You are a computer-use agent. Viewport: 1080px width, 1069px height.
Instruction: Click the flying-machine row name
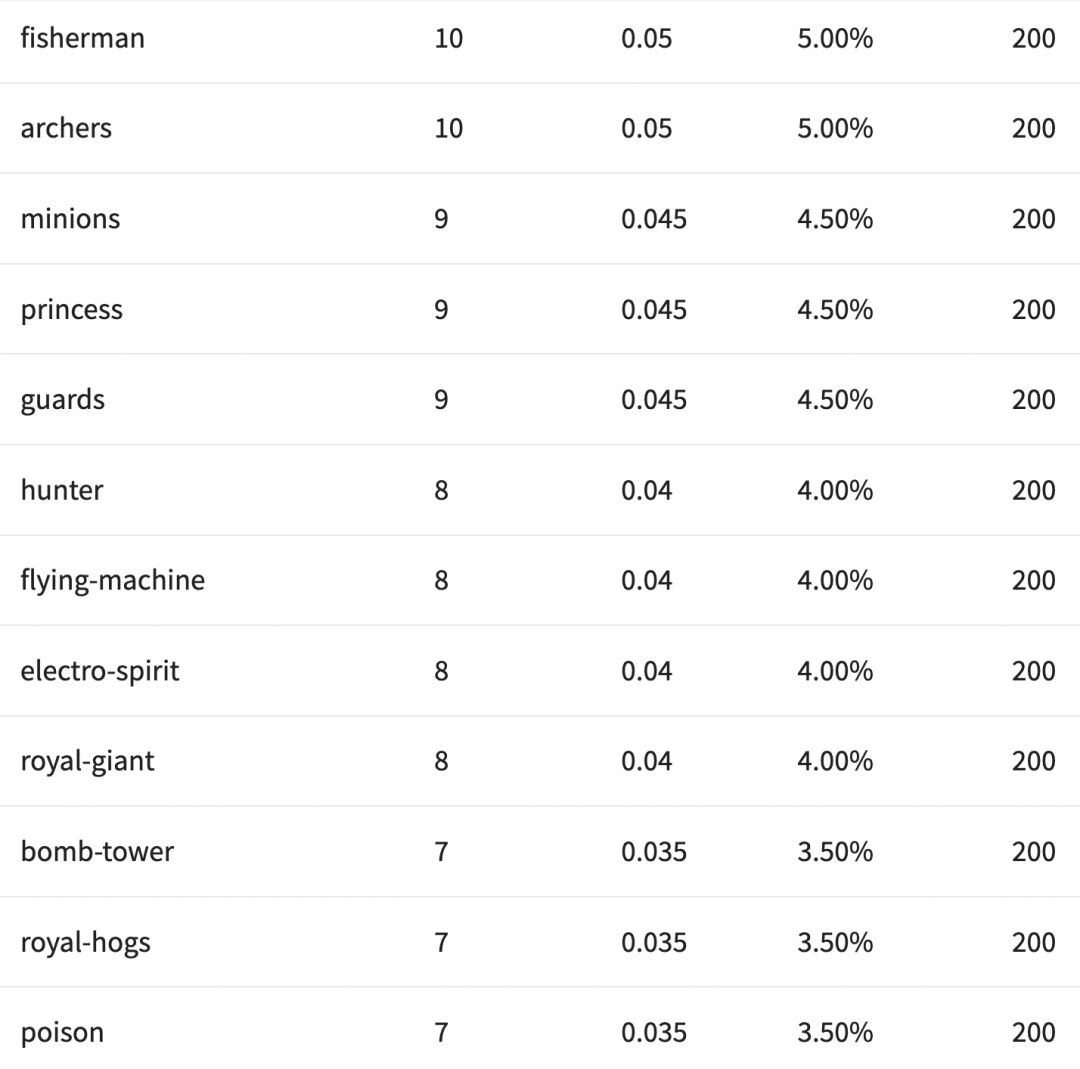click(112, 581)
